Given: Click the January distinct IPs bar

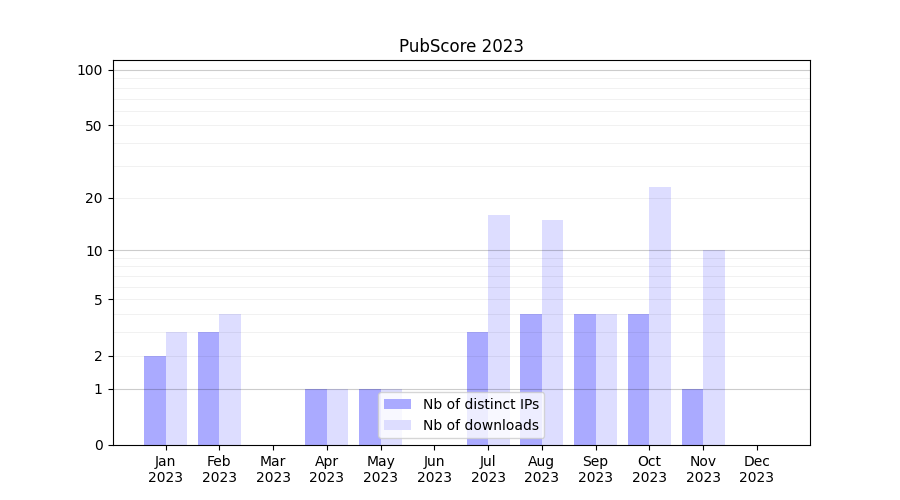Looking at the screenshot, I should 155,400.
